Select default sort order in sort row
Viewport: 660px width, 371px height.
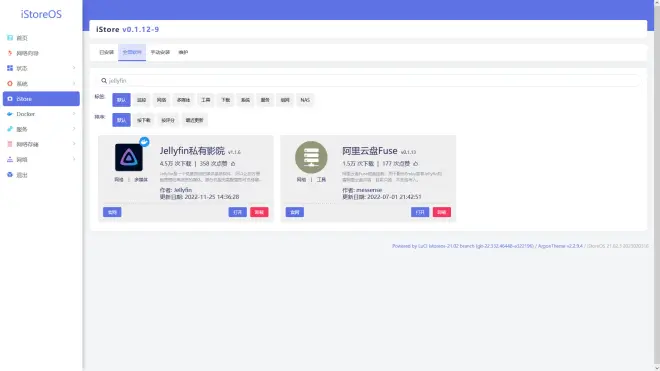coord(121,120)
